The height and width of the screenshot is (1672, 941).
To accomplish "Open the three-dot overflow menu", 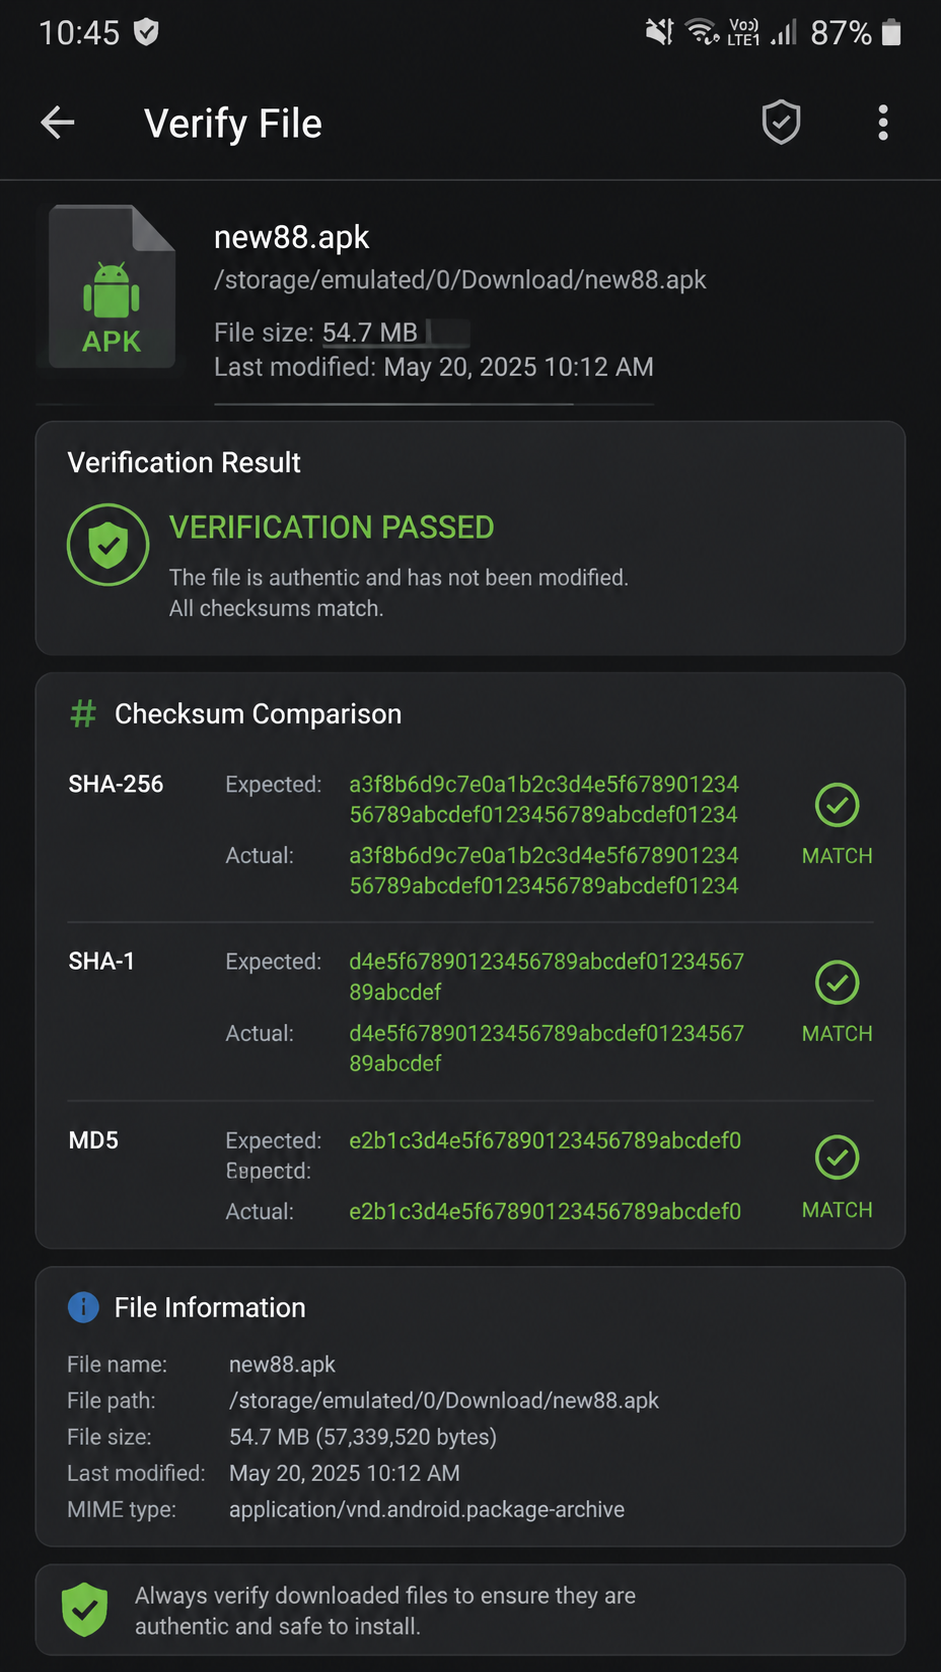I will coord(883,123).
